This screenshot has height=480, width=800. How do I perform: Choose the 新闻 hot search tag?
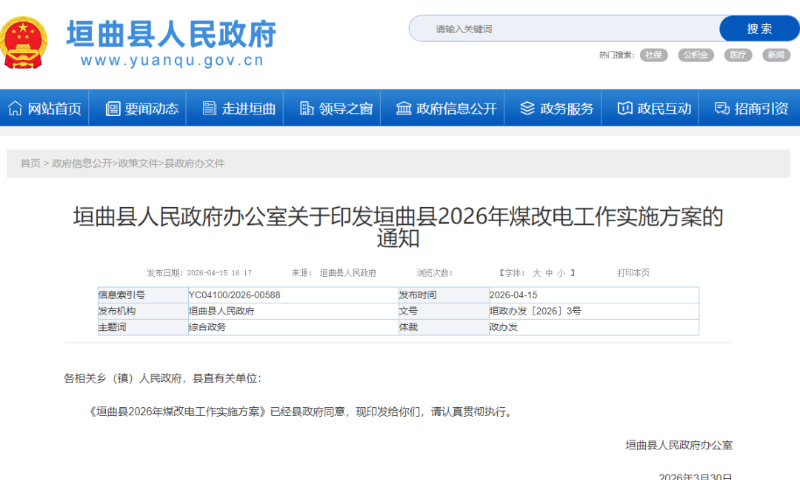tap(776, 55)
